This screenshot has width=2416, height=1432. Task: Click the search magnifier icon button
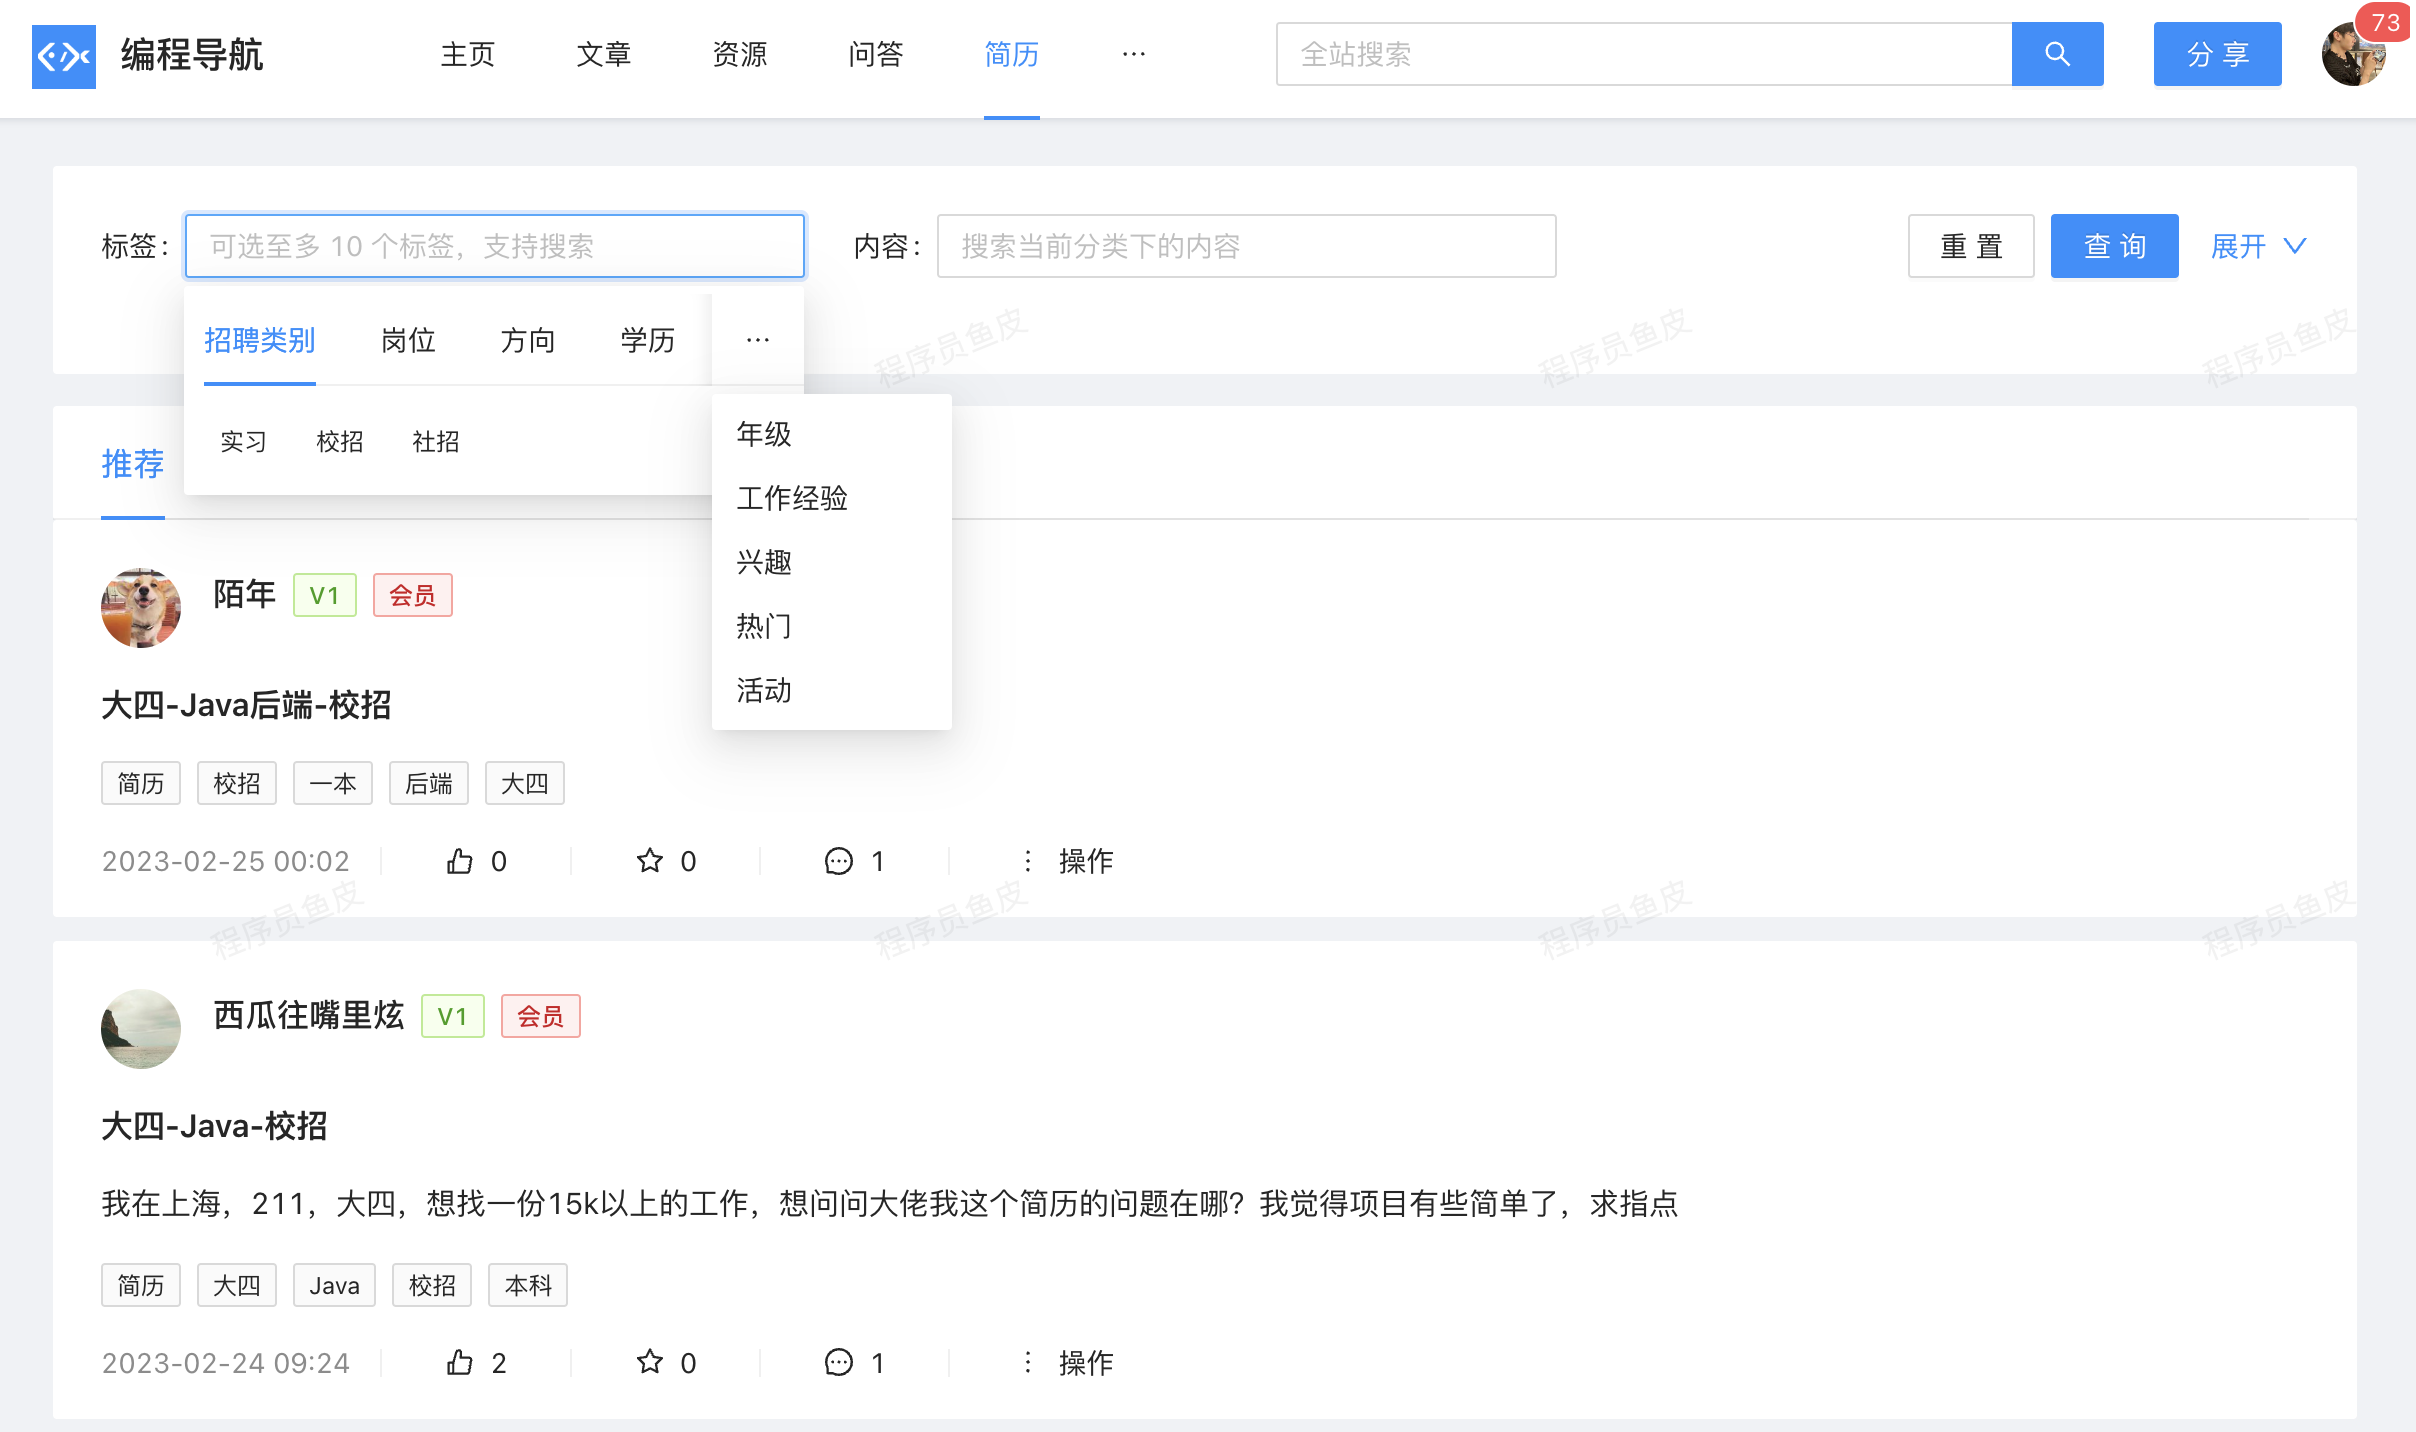(x=2057, y=54)
